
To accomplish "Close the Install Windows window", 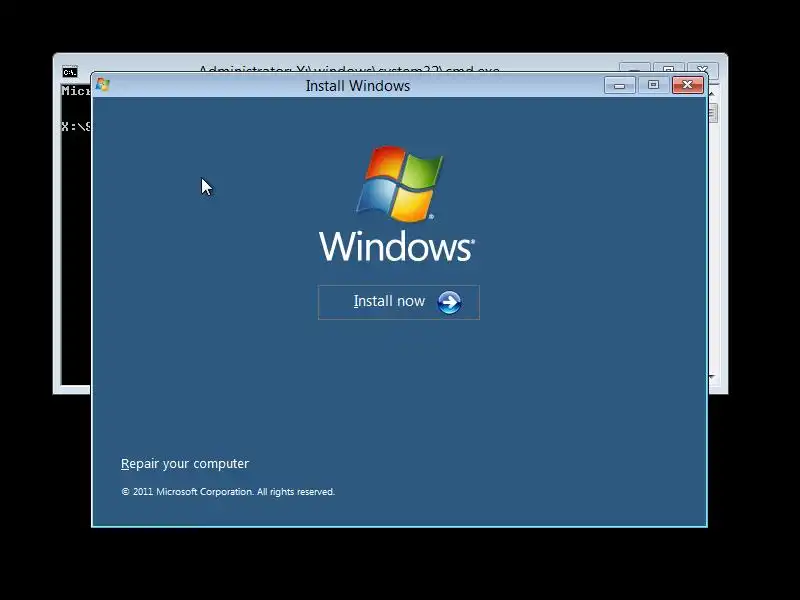I will click(x=687, y=85).
